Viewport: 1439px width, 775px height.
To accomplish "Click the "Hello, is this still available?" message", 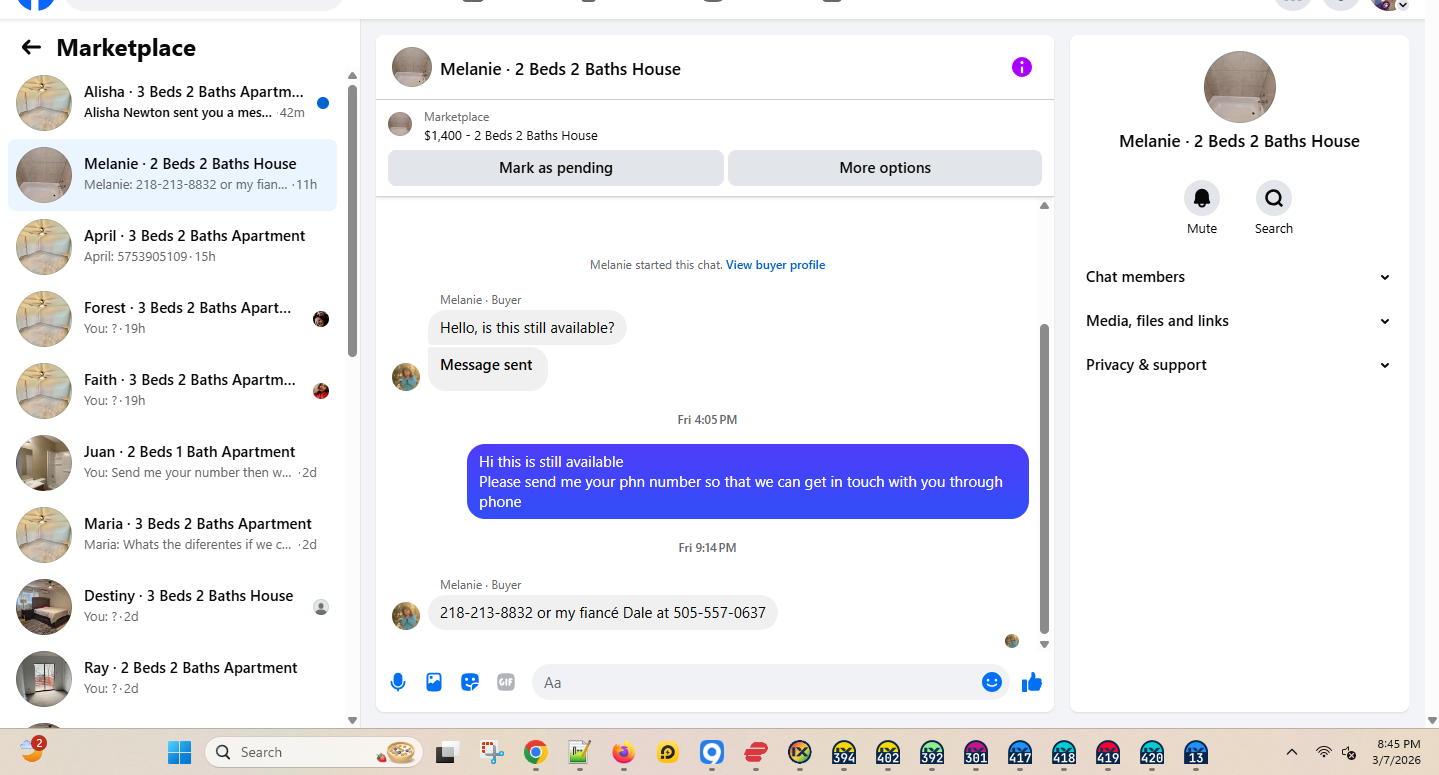I will click(527, 328).
